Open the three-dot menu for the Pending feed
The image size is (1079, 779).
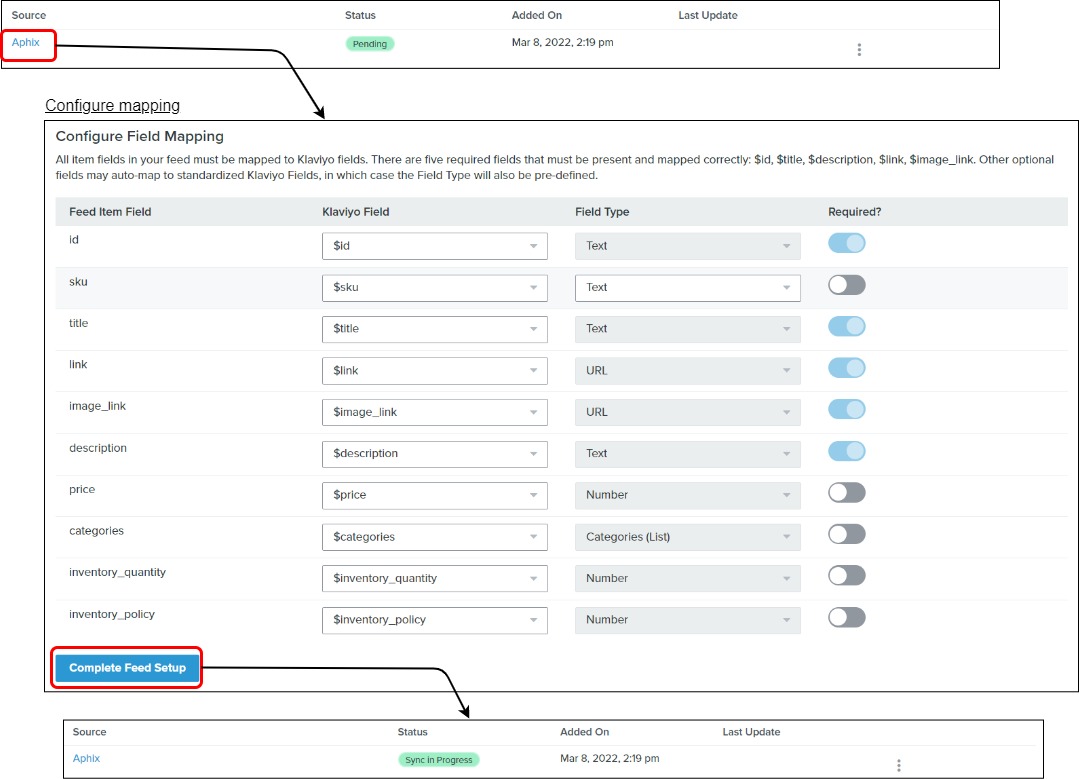click(x=859, y=50)
